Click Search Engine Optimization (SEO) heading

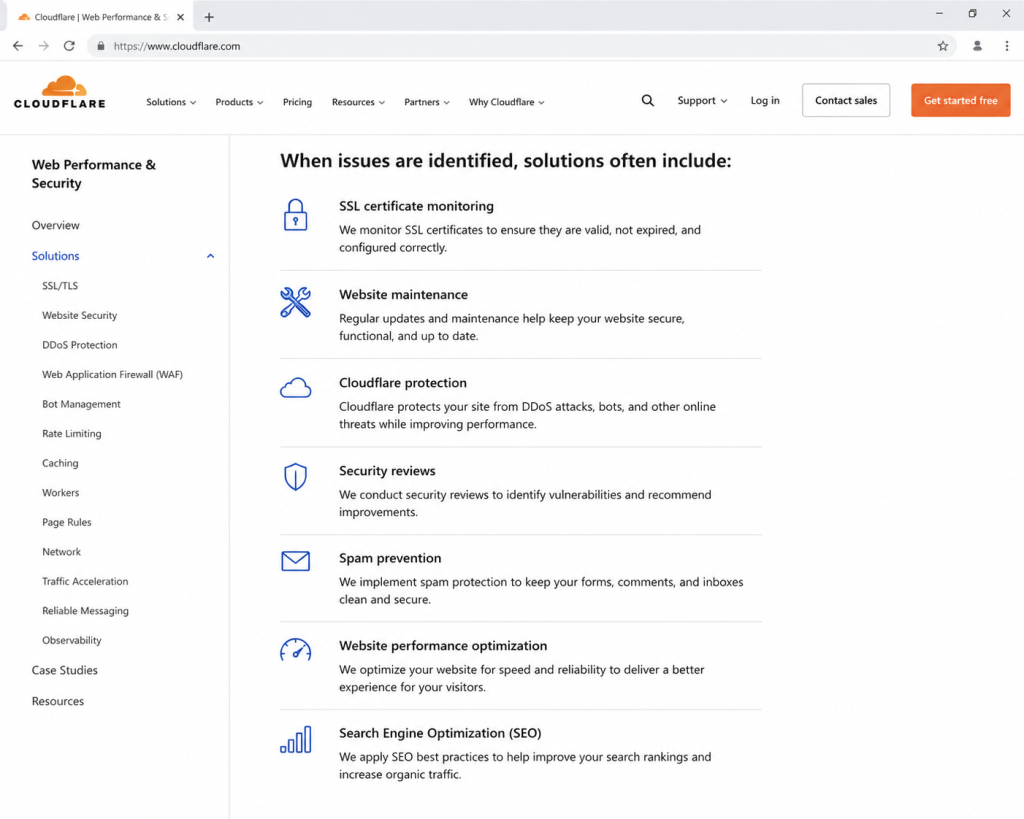[440, 733]
